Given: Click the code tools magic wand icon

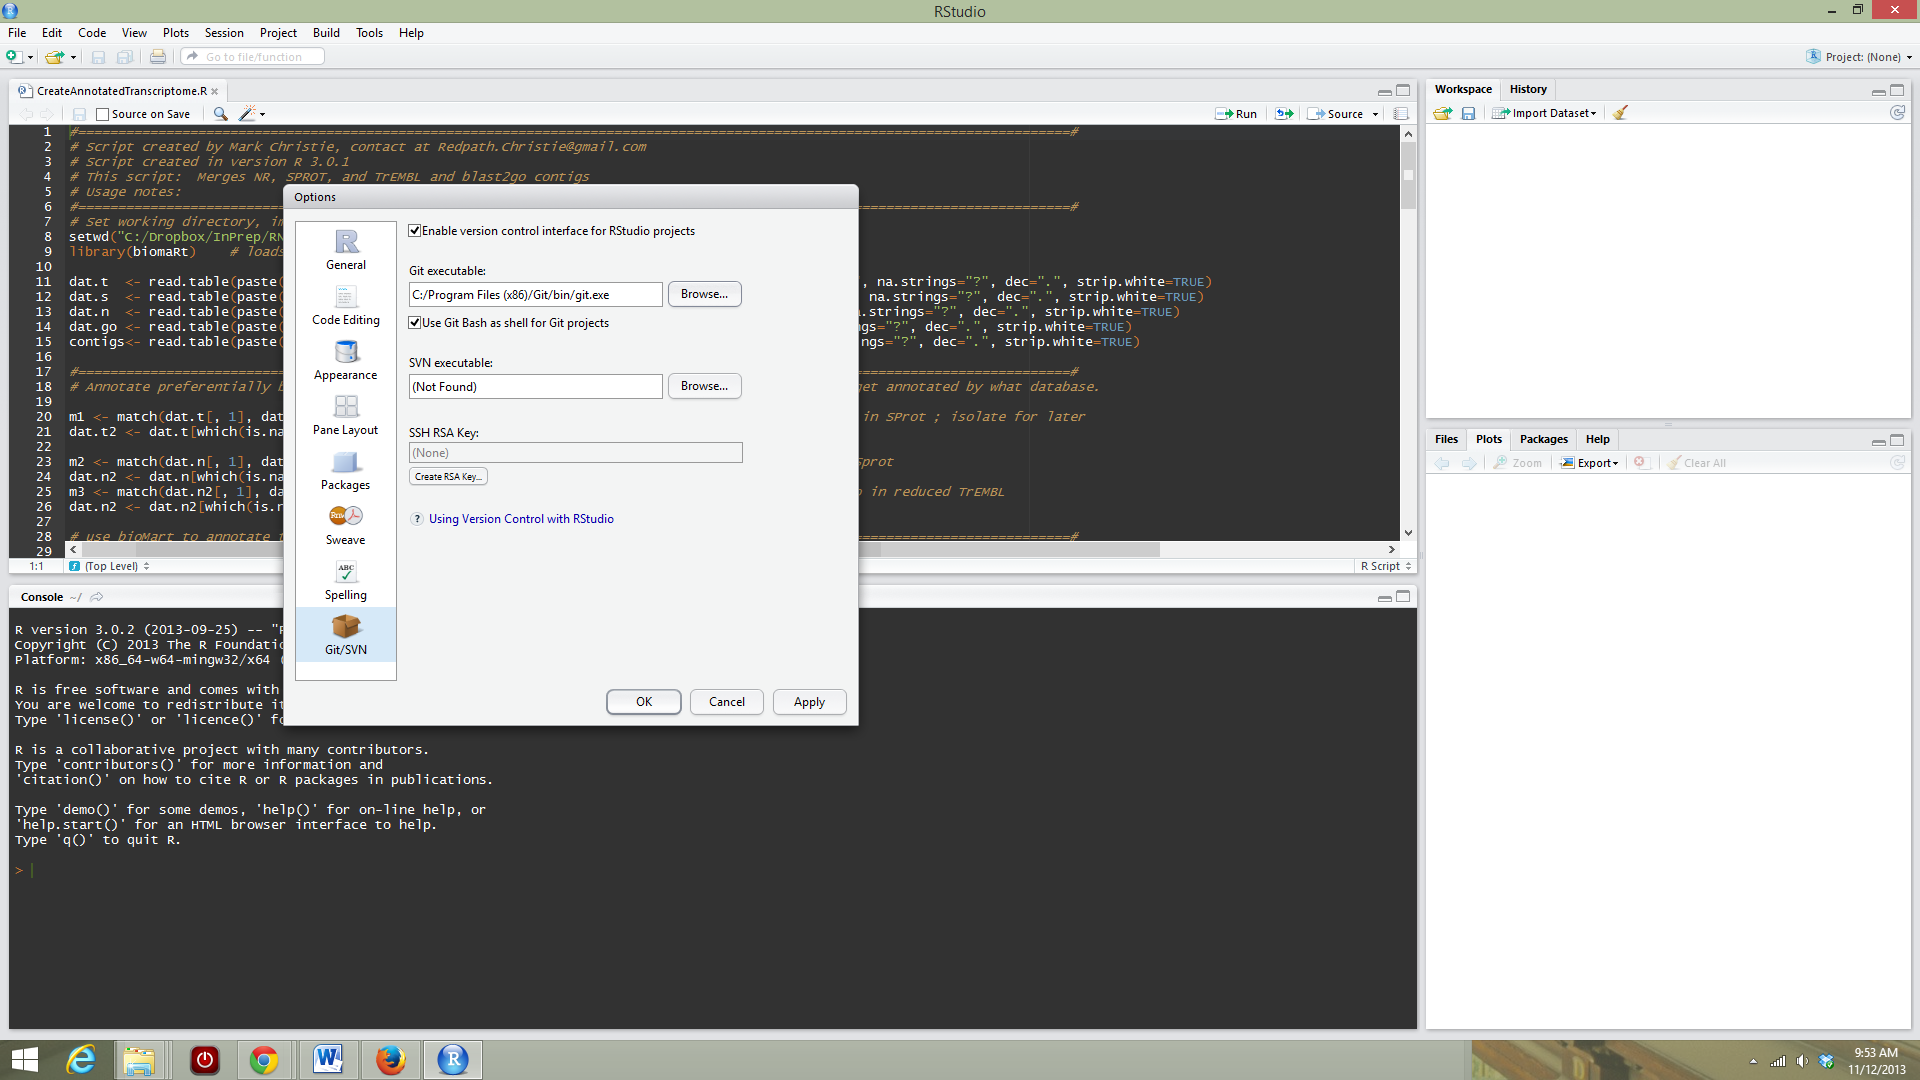Looking at the screenshot, I should 247,114.
